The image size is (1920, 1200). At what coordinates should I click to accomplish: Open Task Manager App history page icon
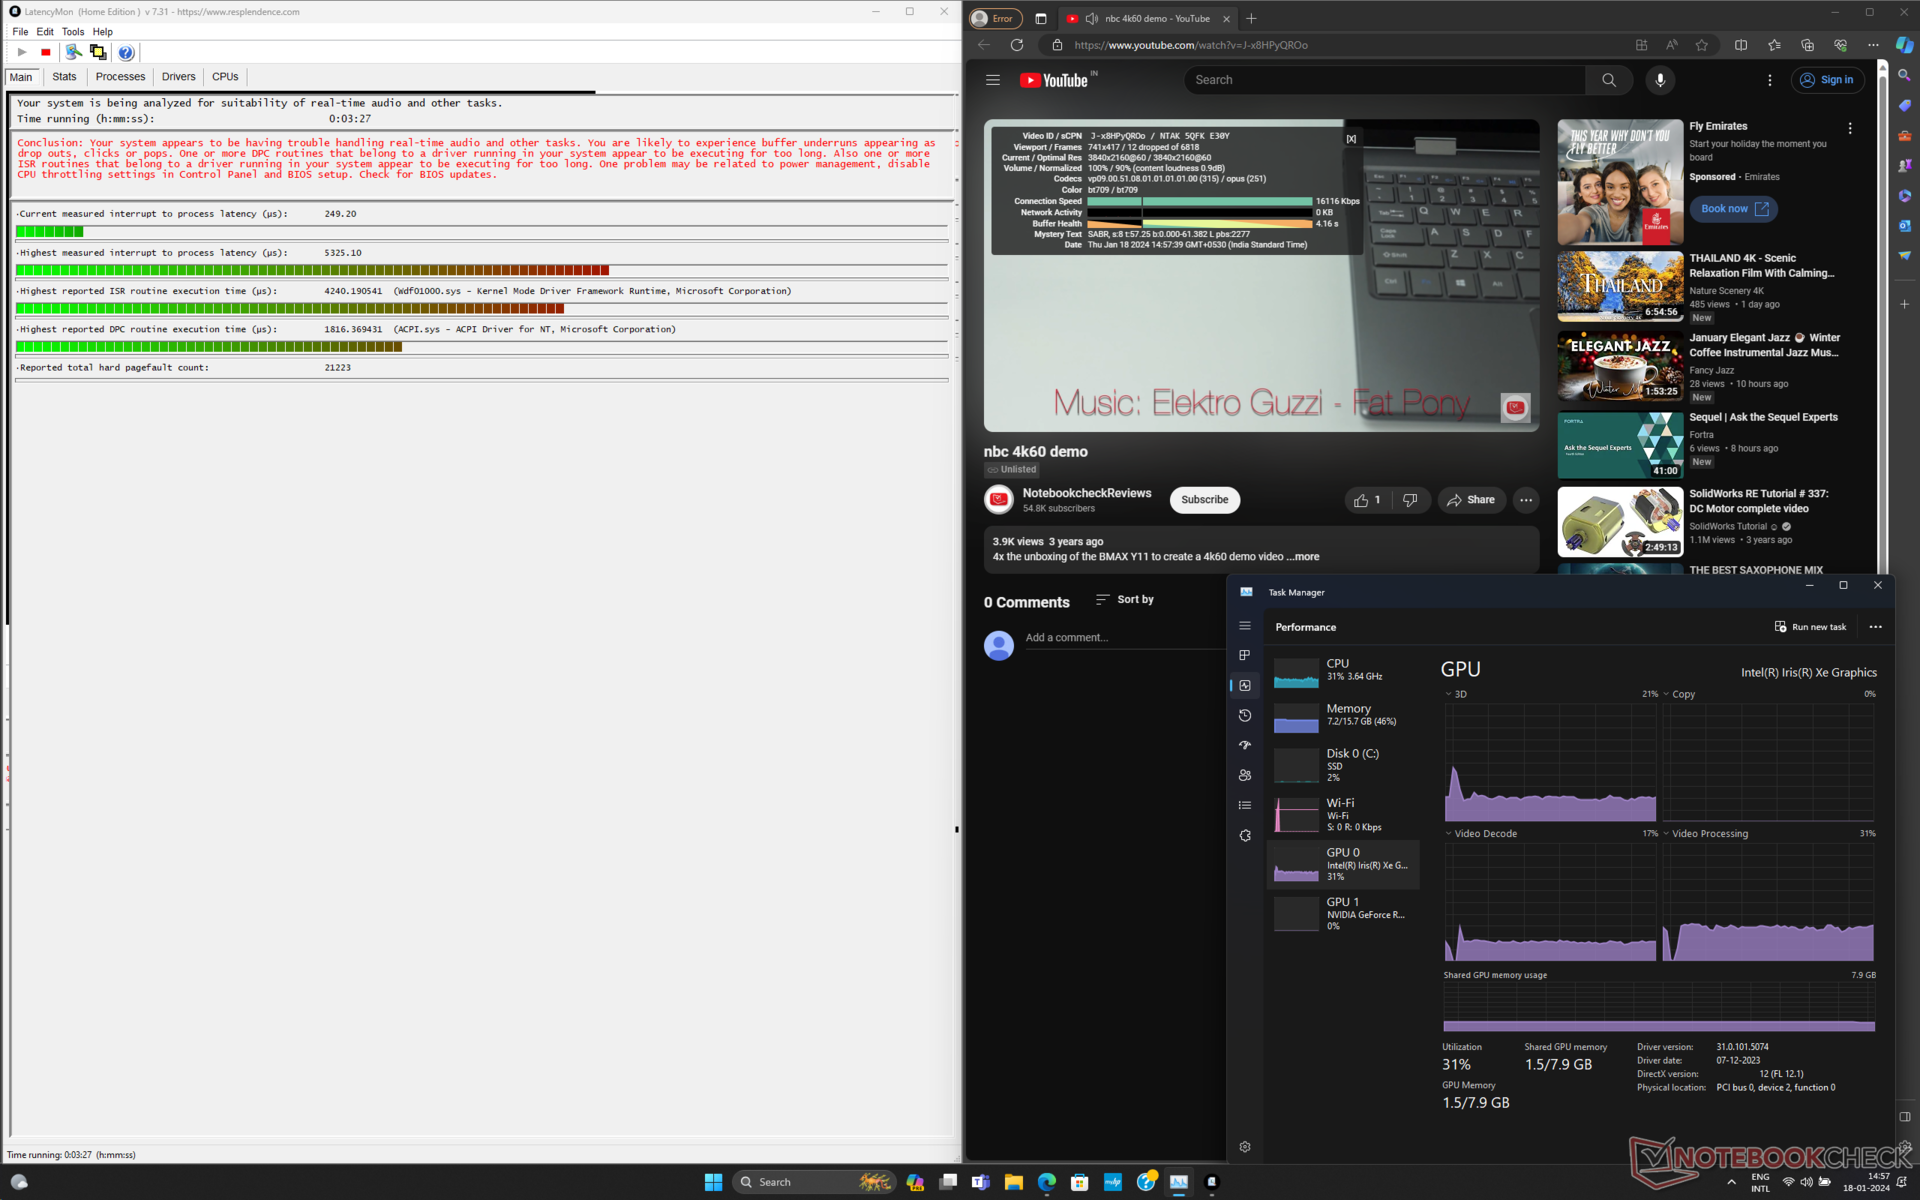[1245, 715]
